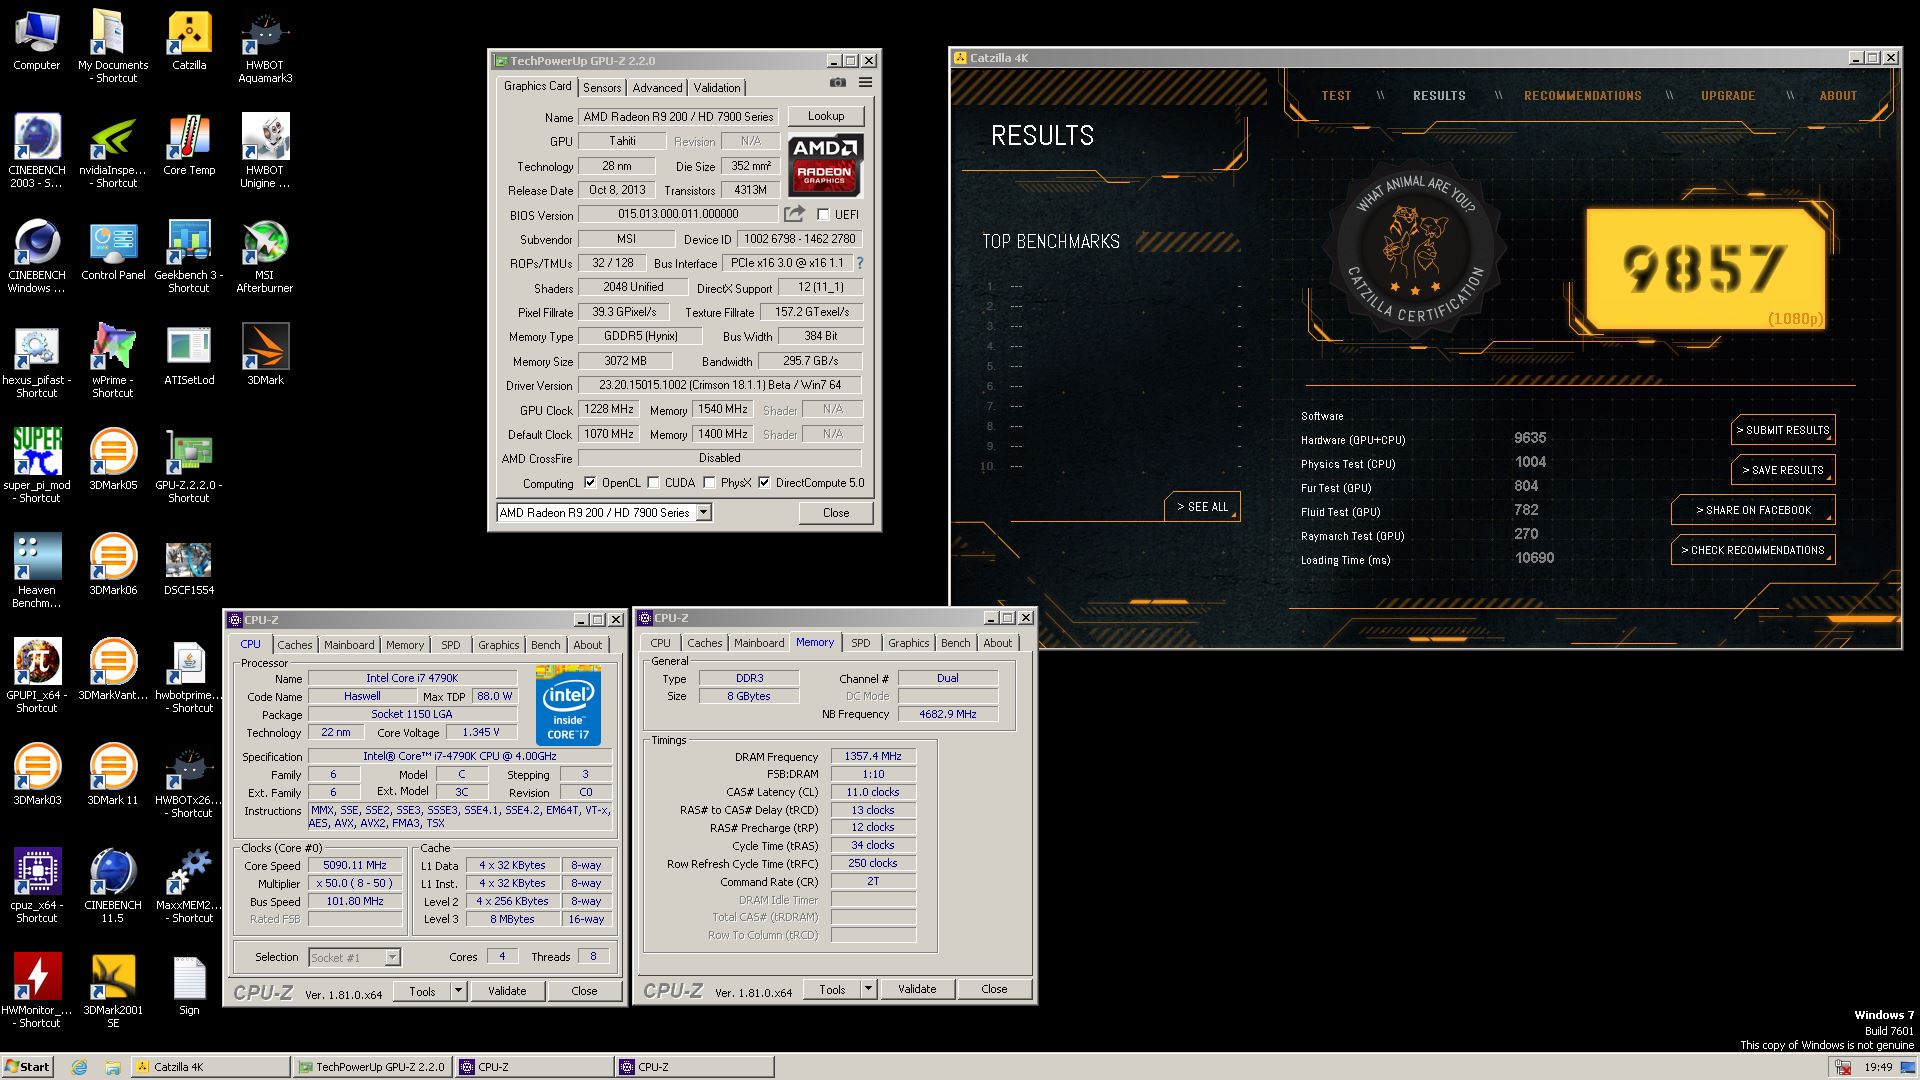Open the Control Panel desktop icon
This screenshot has width=1920, height=1080.
[113, 250]
